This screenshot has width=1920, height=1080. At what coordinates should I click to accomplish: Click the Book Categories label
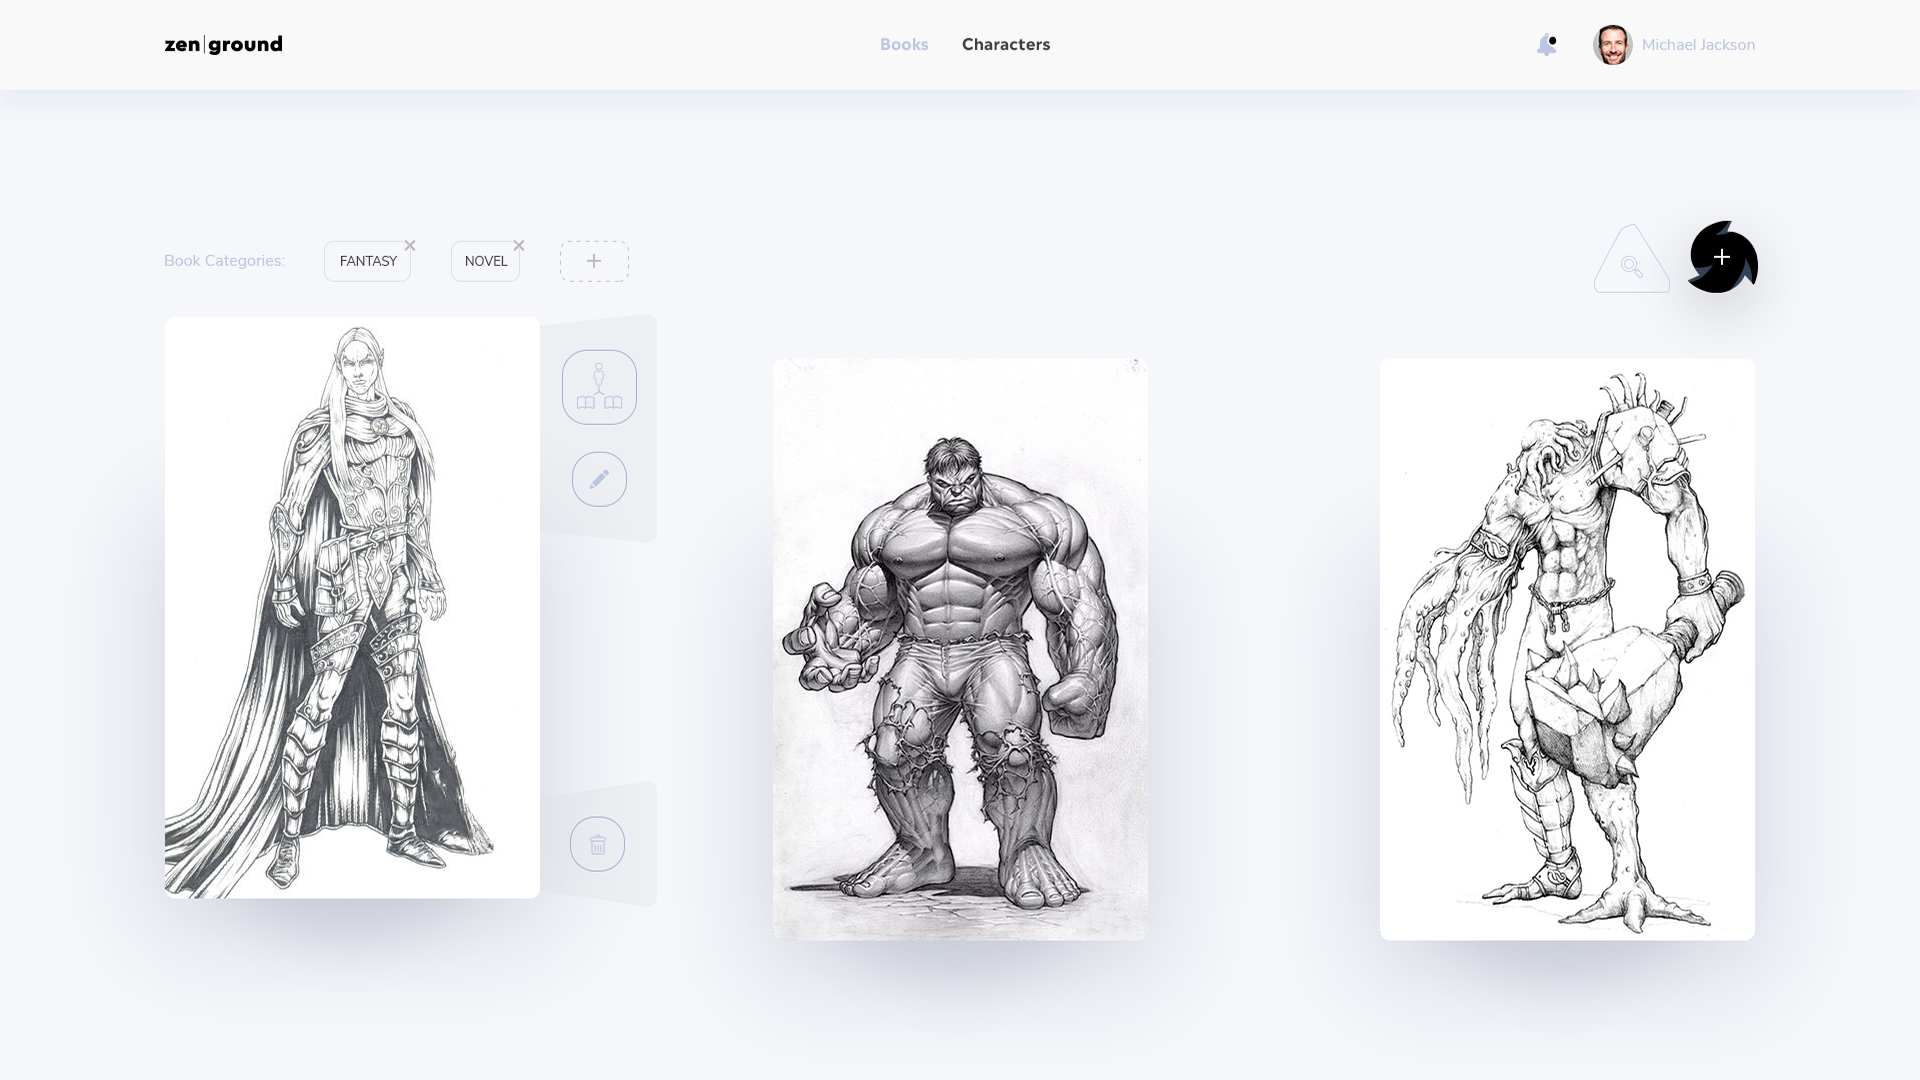tap(224, 261)
